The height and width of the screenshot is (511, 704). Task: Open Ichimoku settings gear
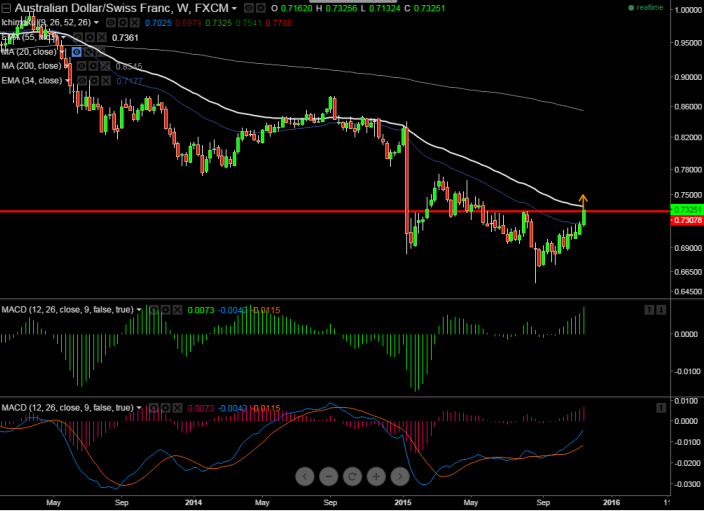click(x=122, y=22)
